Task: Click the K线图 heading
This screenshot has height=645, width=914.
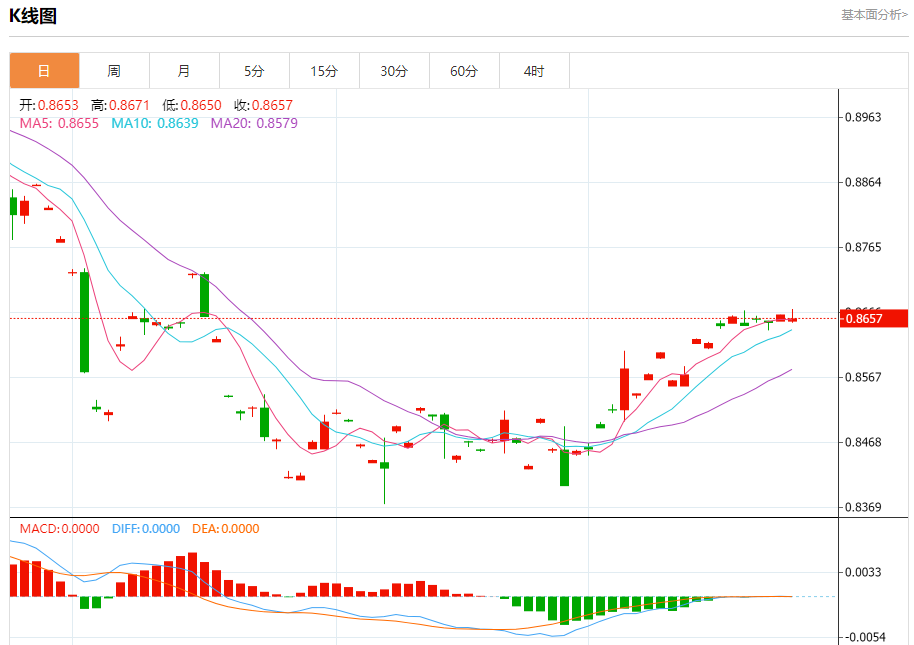Action: [33, 16]
